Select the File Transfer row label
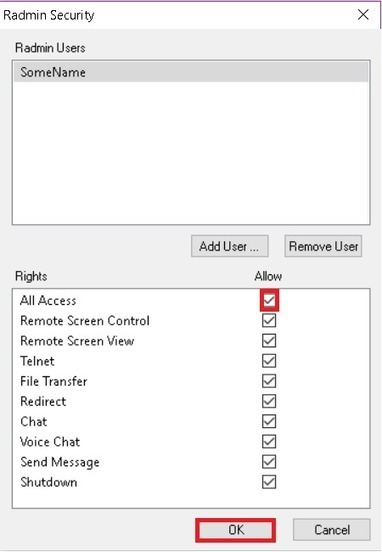 54,381
